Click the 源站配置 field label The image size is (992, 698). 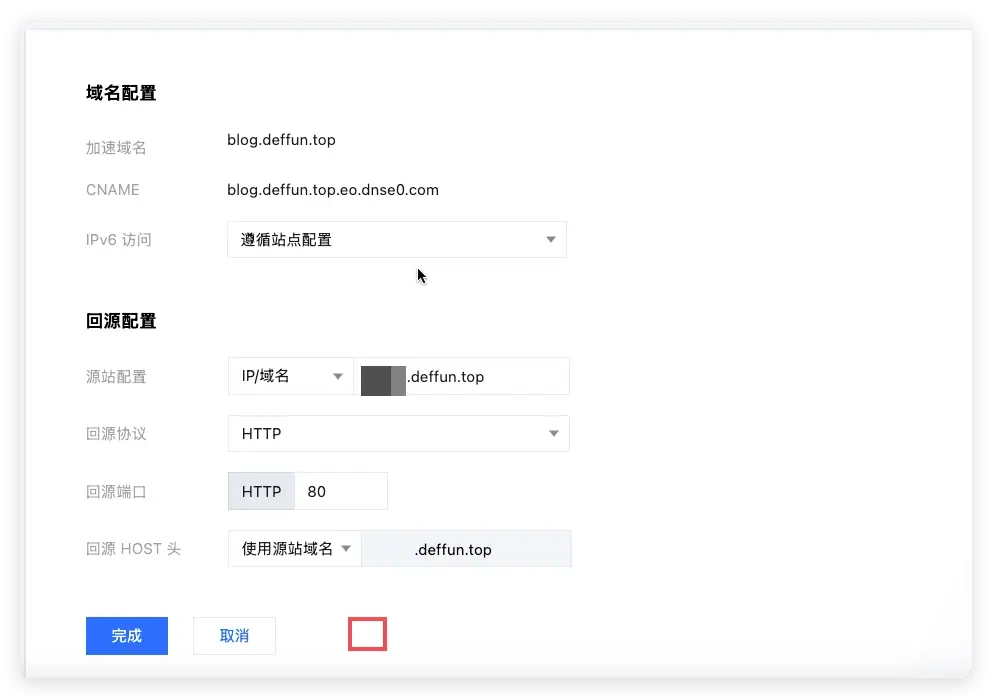pos(116,377)
